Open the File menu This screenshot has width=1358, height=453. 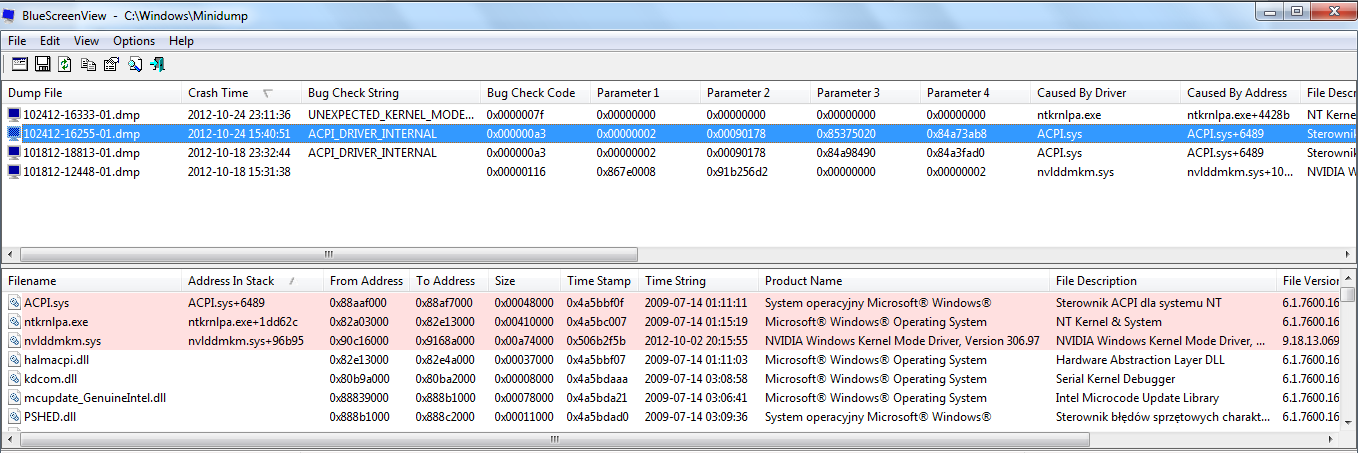click(x=17, y=41)
